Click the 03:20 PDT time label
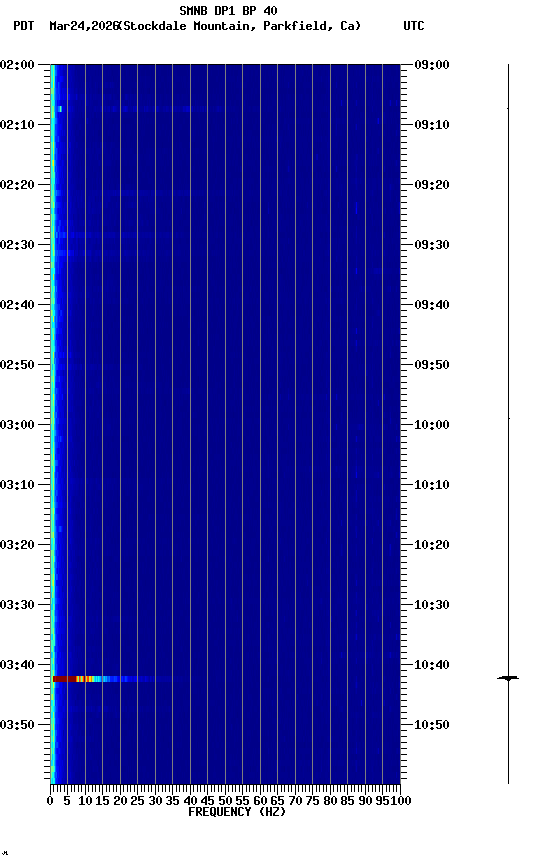 17,545
